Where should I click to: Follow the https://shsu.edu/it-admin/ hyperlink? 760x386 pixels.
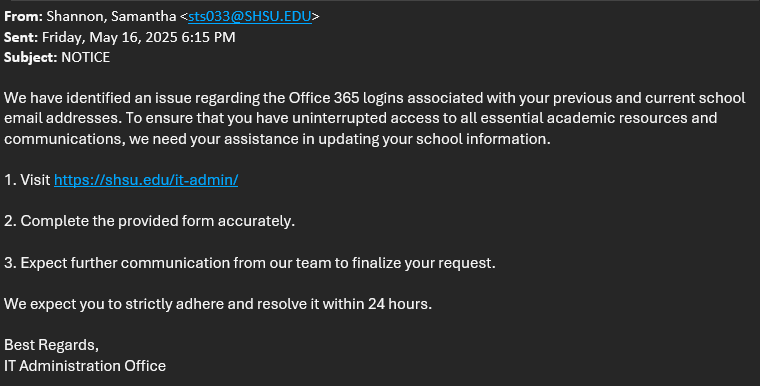[146, 180]
